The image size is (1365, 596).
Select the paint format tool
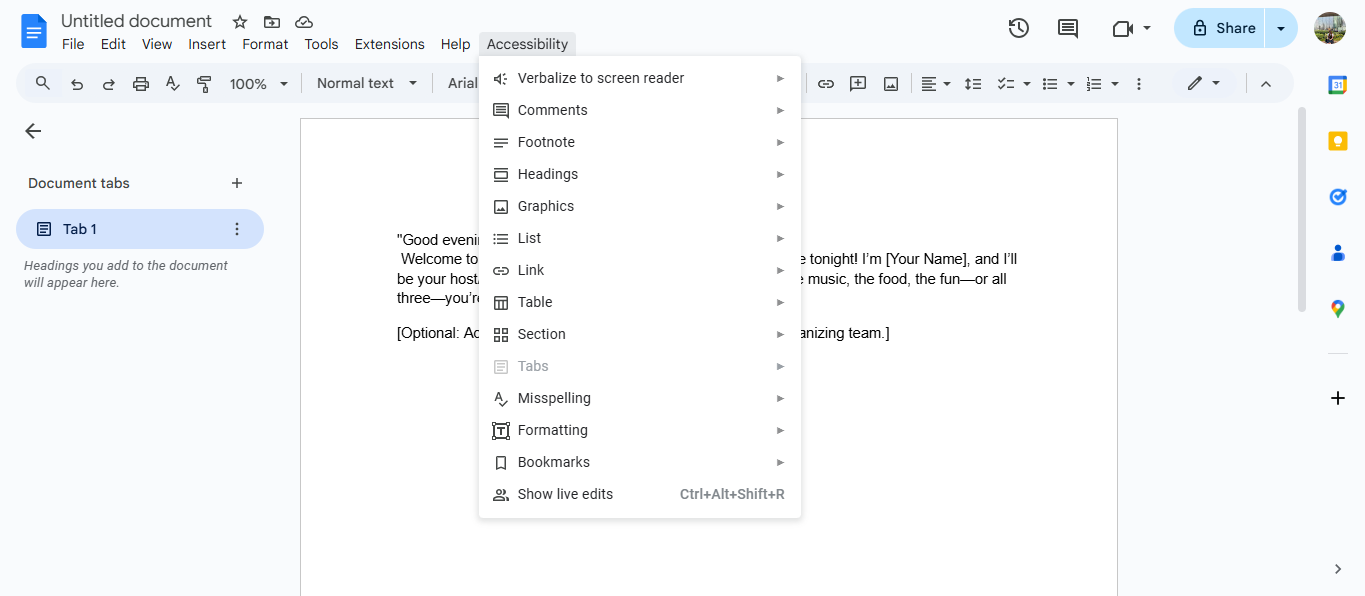coord(204,83)
